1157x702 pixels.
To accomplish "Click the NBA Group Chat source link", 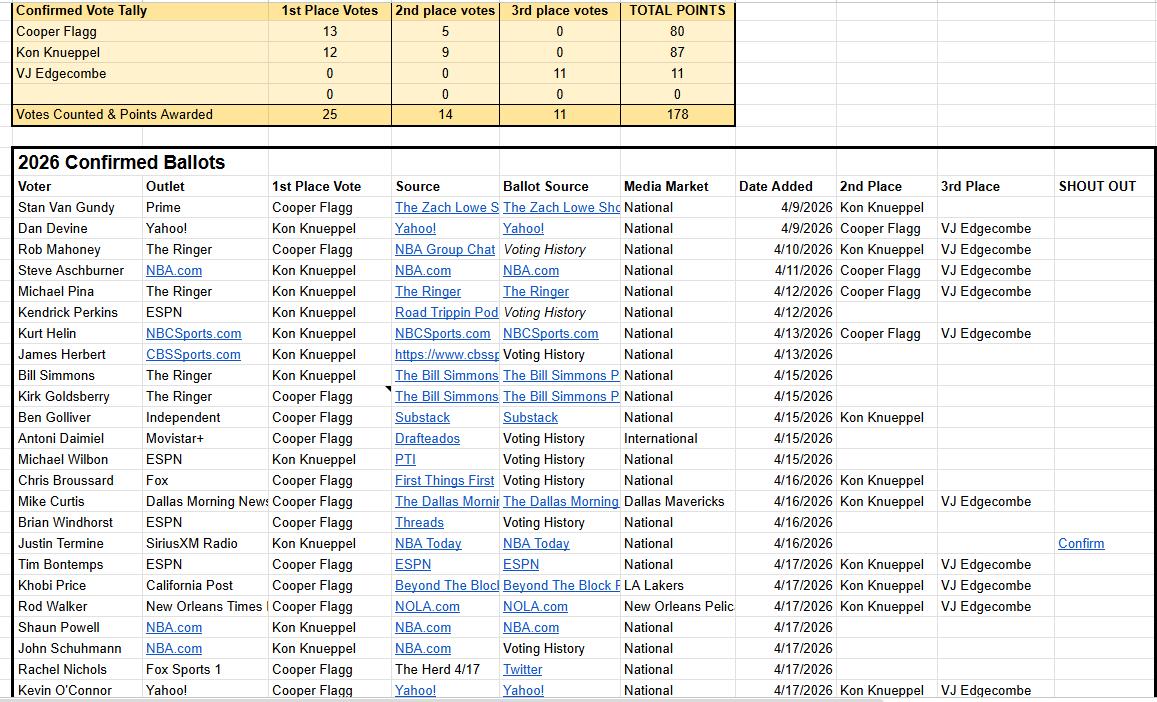I will tap(444, 249).
